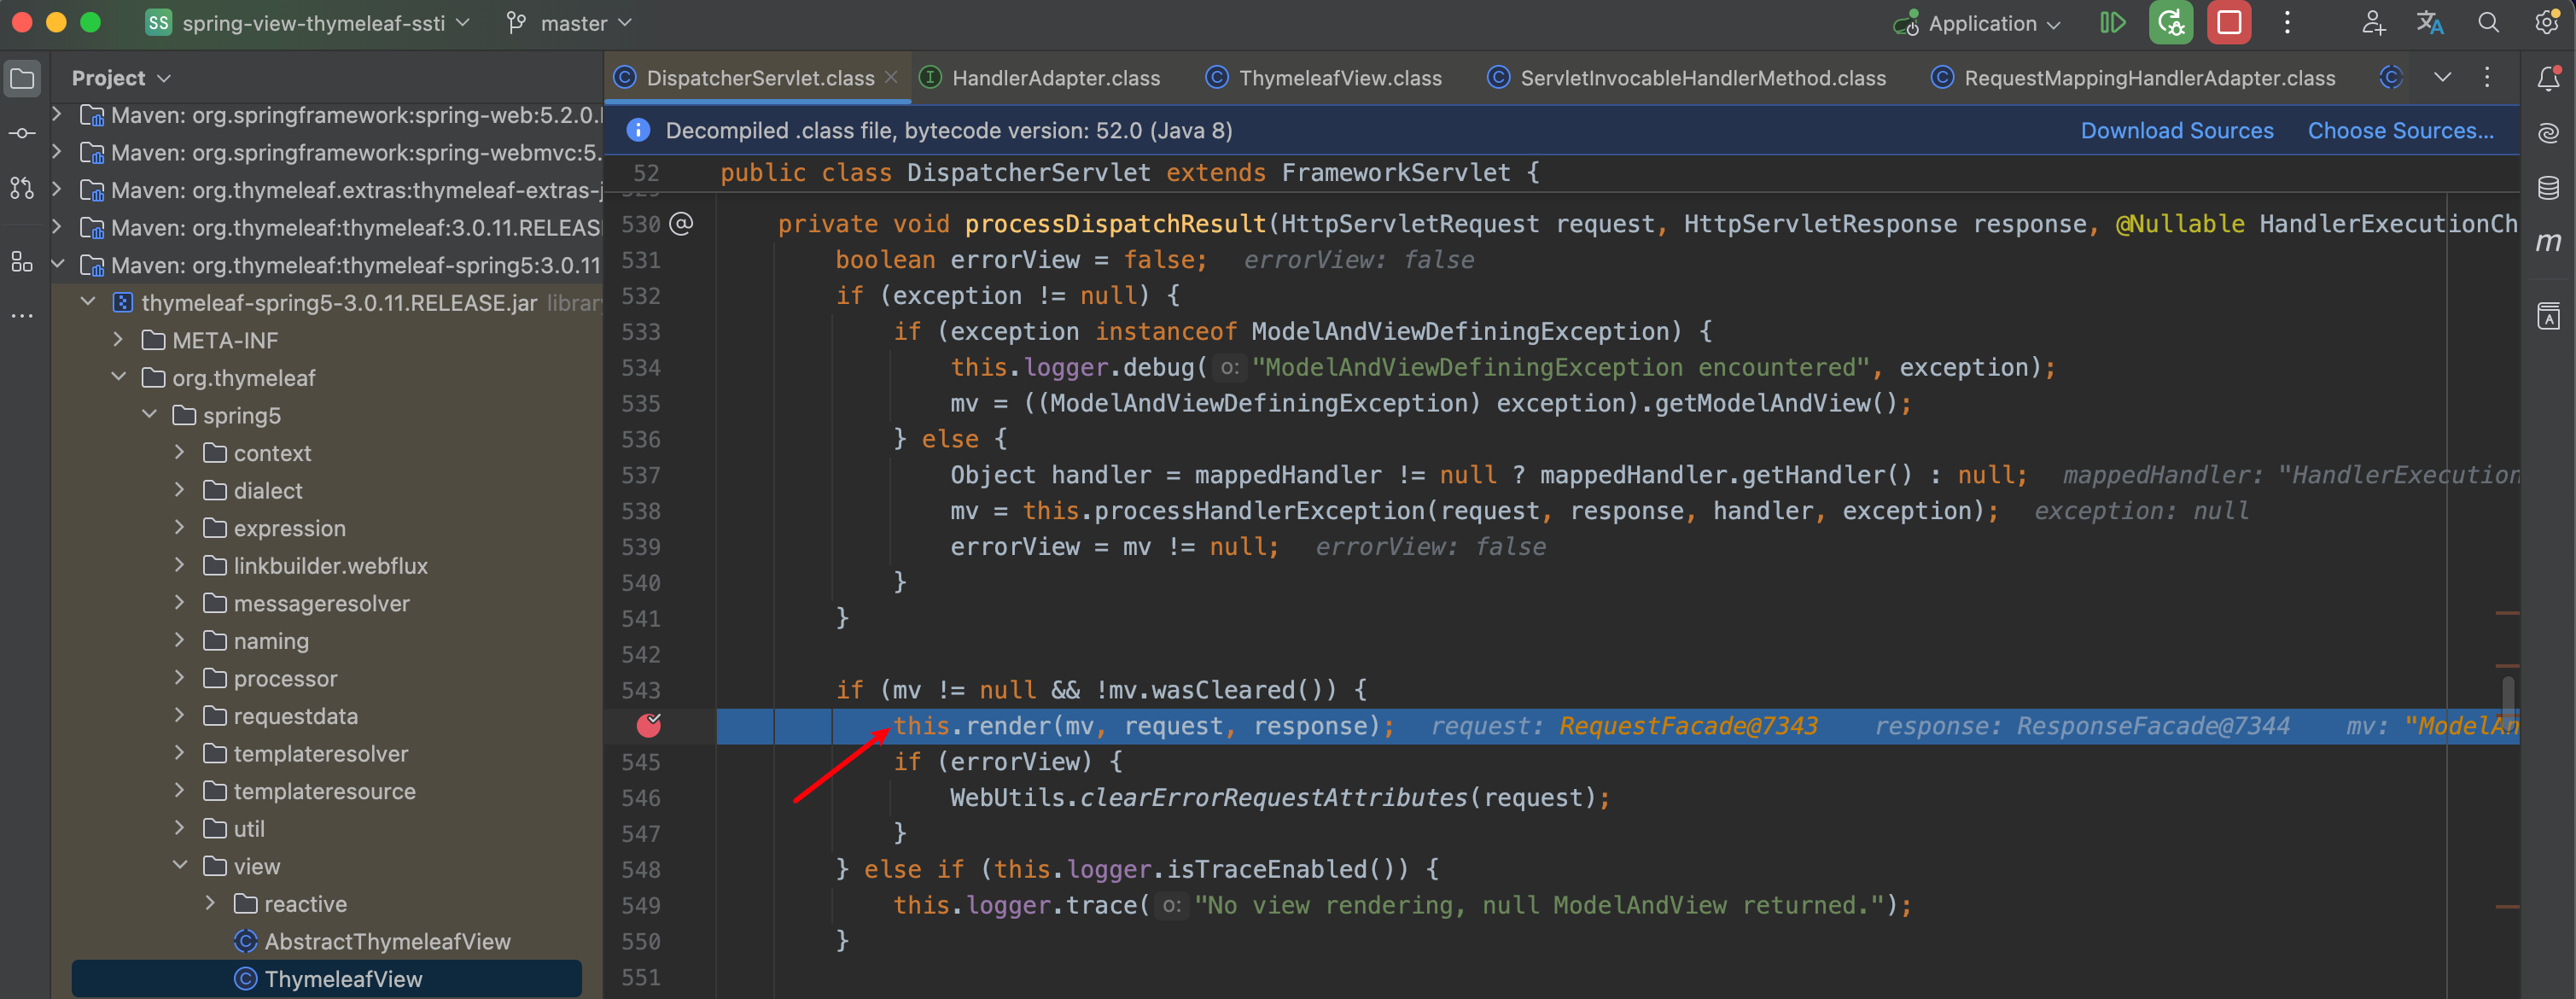Open the spring-view-thymeleaf-ssti project dropdown
Image resolution: width=2576 pixels, height=999 pixels.
[x=307, y=23]
